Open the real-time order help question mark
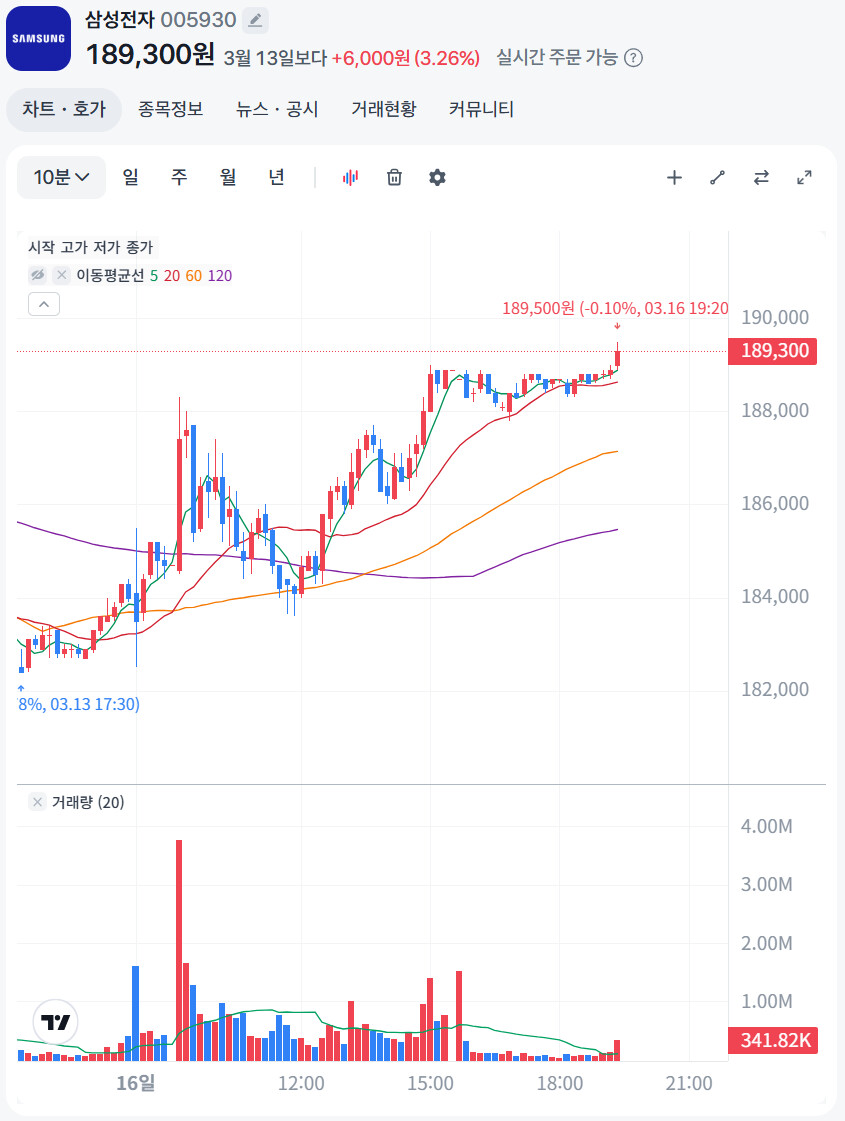This screenshot has width=845, height=1121. [633, 57]
